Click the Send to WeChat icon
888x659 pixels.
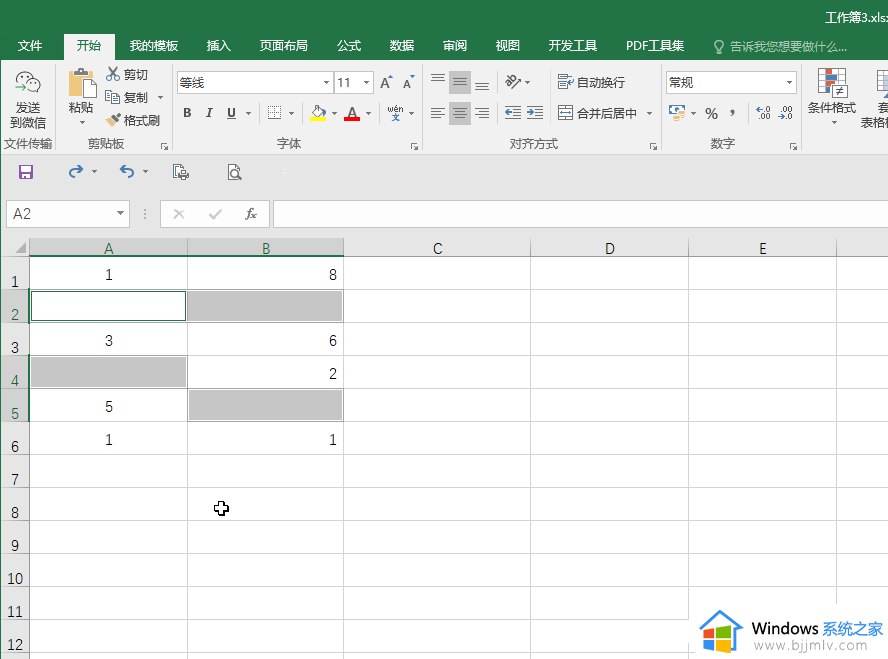point(27,86)
